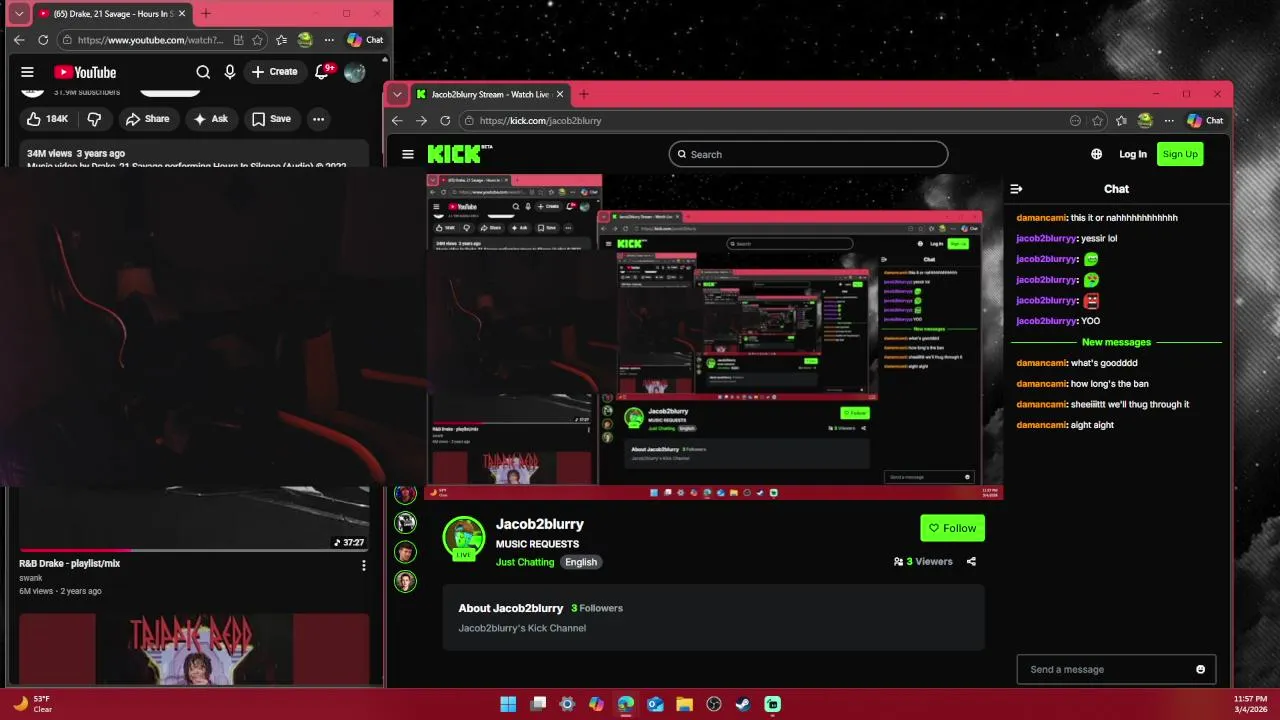Close the Drake, 21 Savage tab
The height and width of the screenshot is (720, 1280).
tap(182, 14)
